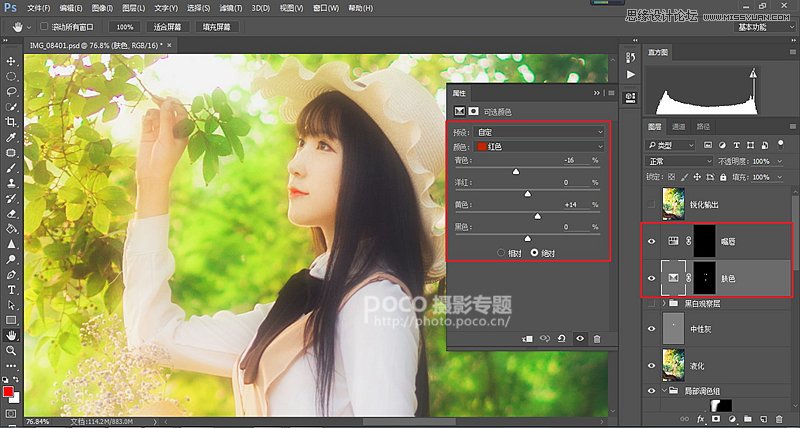This screenshot has height=428, width=800.
Task: Click clip-to-layer icon in Properties panel
Action: click(527, 338)
